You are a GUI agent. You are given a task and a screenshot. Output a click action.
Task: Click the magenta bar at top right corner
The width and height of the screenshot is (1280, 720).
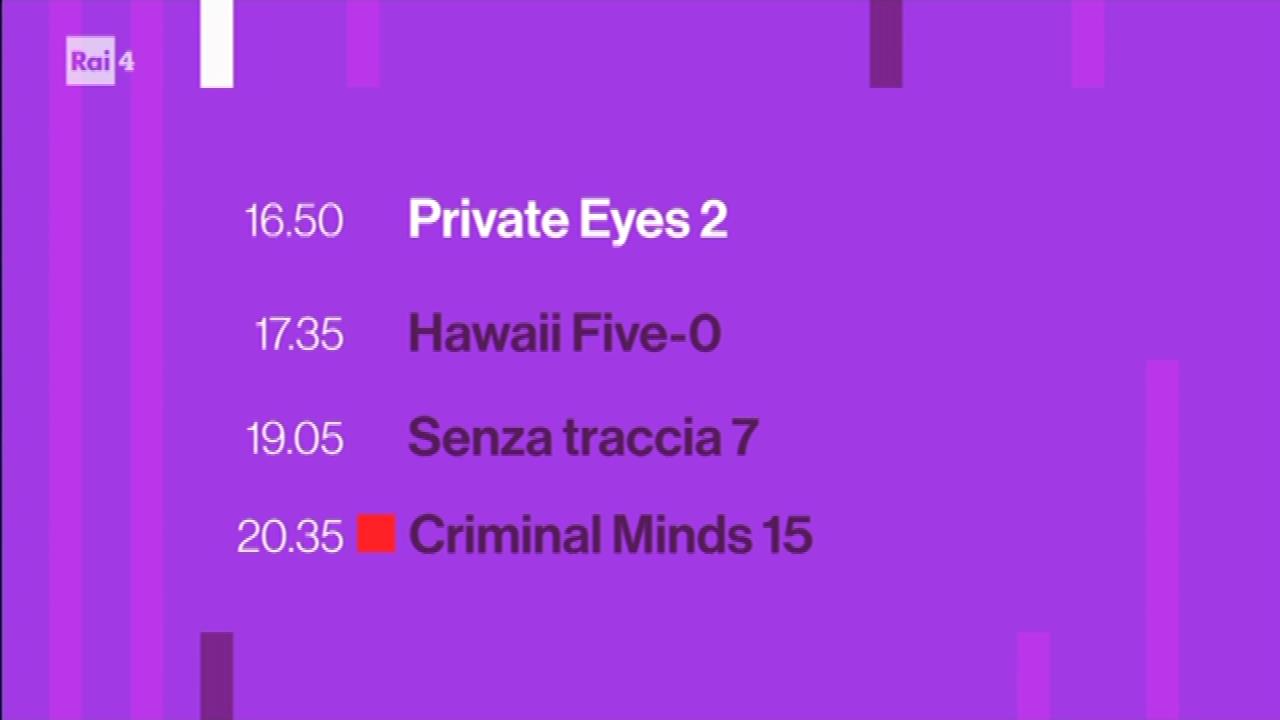pyautogui.click(x=1088, y=44)
